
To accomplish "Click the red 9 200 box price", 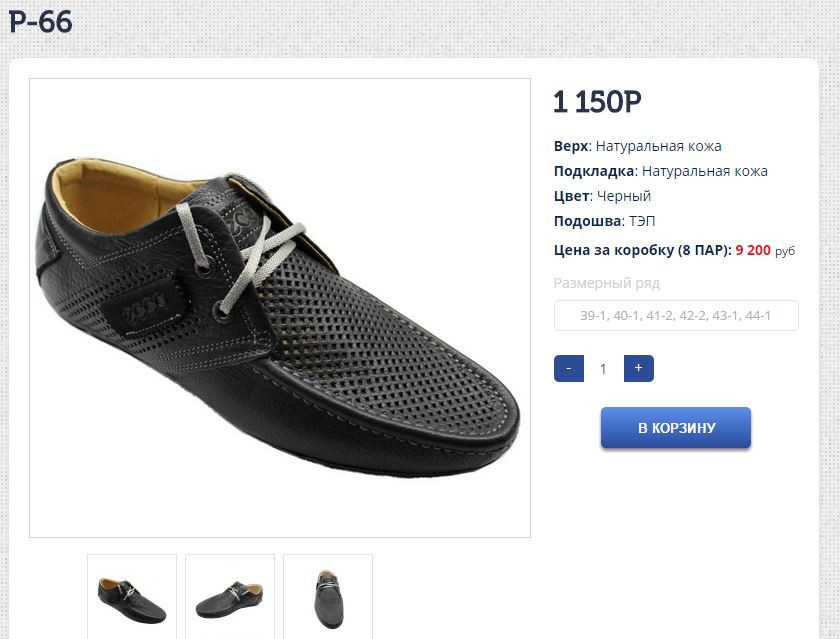I will tap(753, 250).
